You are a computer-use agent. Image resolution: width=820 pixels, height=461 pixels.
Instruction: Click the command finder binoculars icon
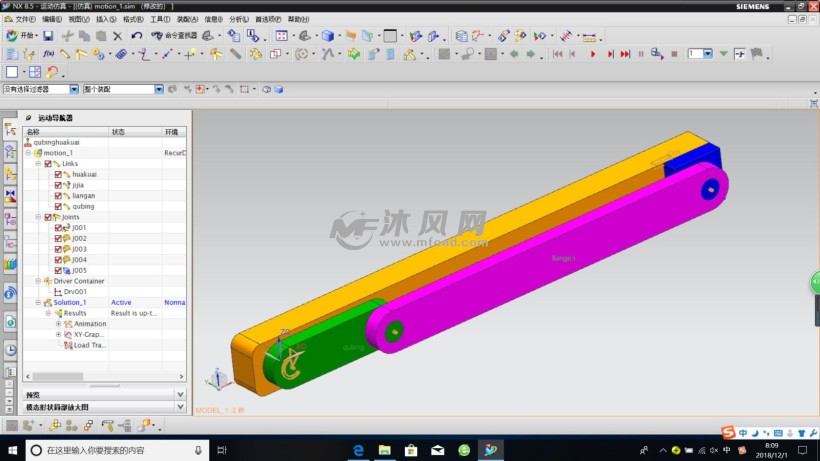point(157,35)
